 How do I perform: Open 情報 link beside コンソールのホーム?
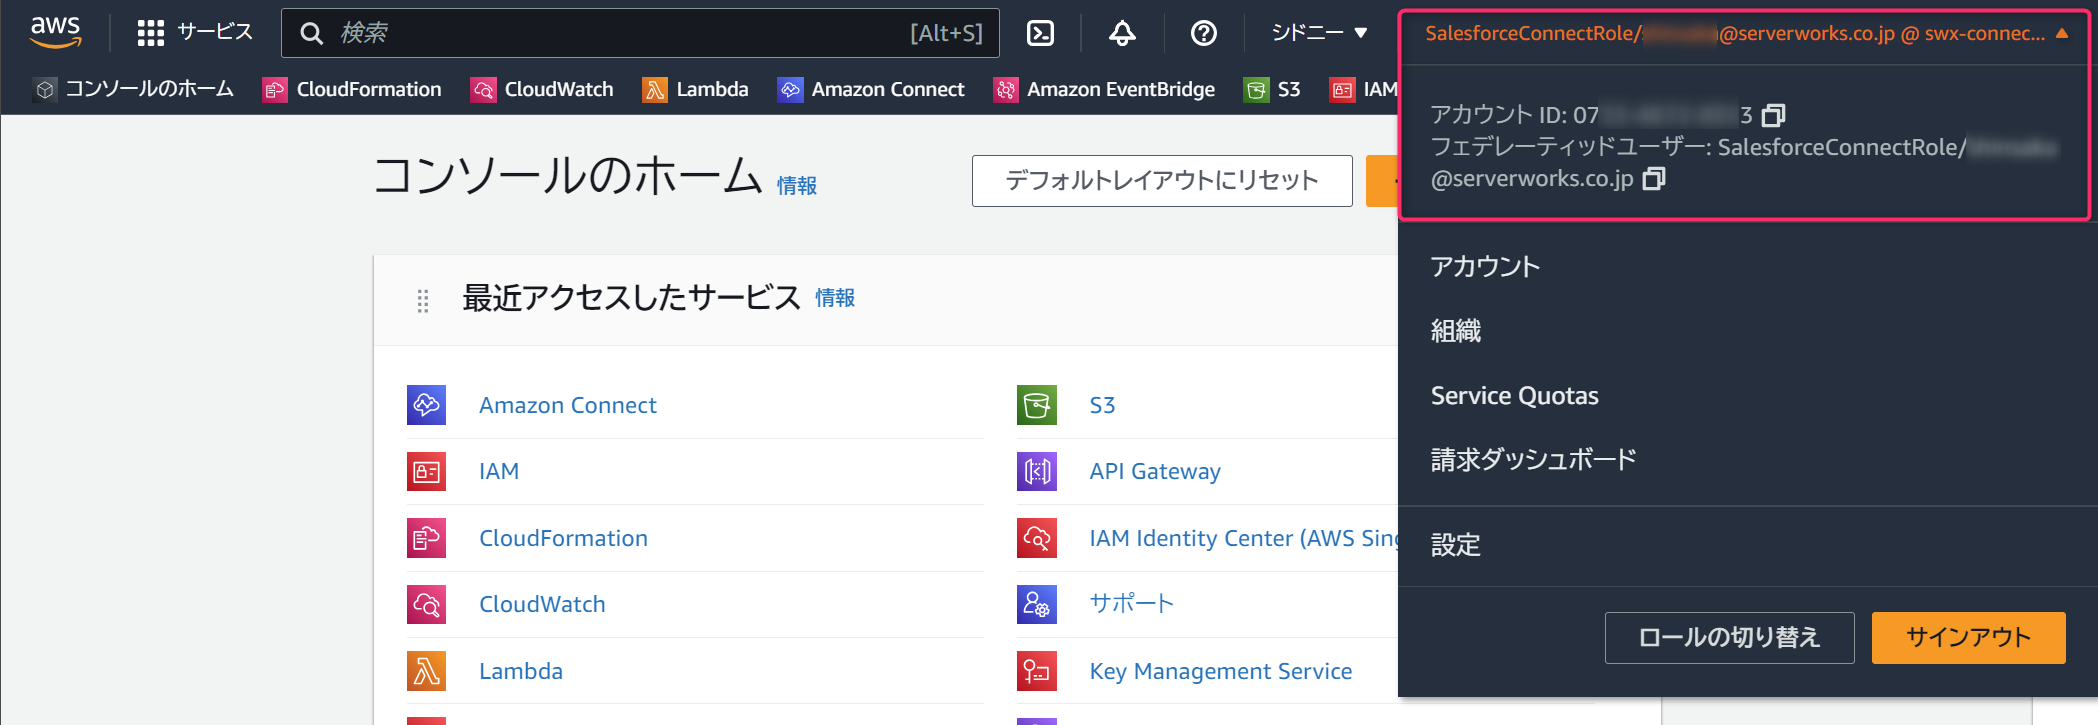tap(796, 186)
